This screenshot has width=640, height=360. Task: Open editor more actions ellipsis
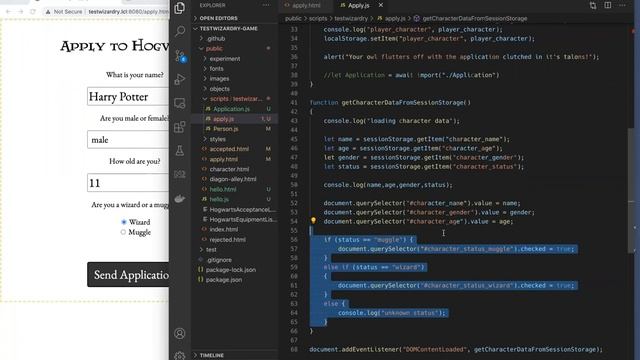pyautogui.click(x=622, y=5)
